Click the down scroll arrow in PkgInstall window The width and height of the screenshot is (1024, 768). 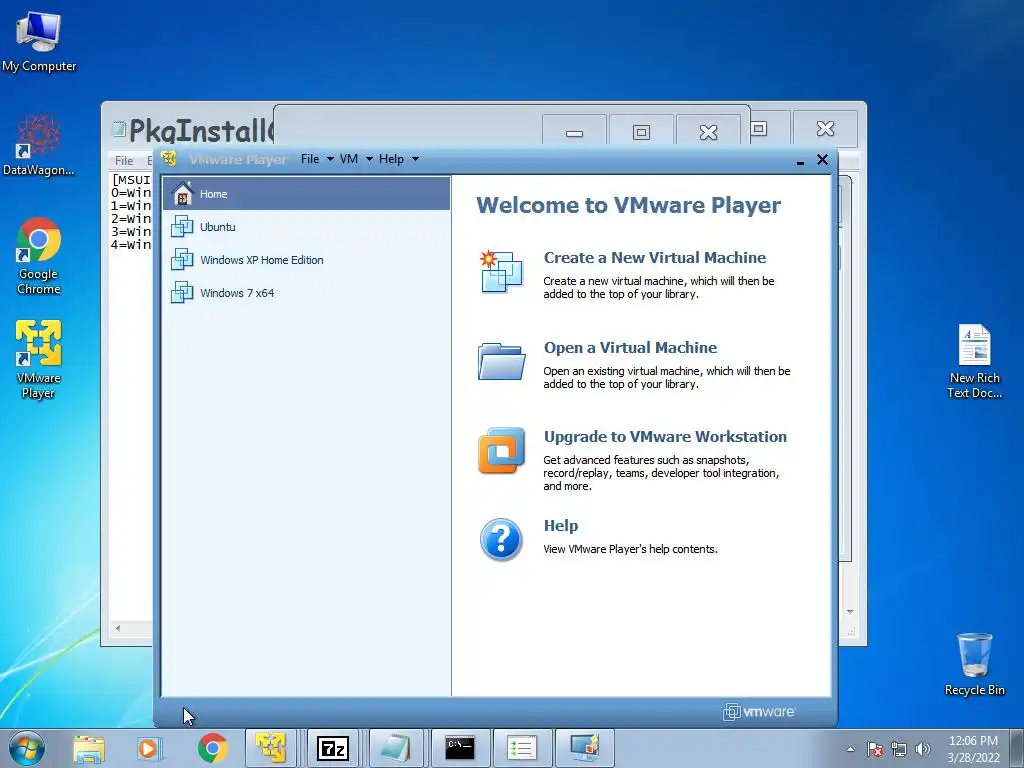tap(850, 612)
